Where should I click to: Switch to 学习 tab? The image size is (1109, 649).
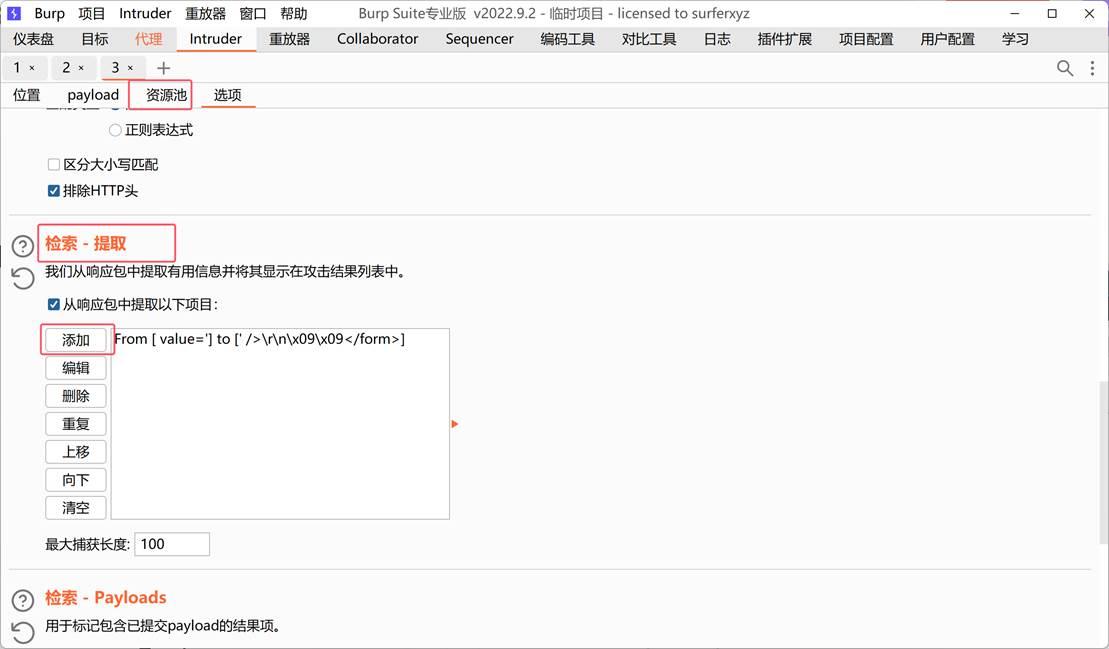(x=1016, y=39)
